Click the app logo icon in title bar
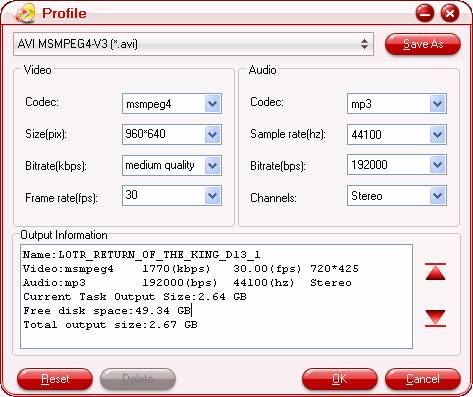 pos(25,13)
